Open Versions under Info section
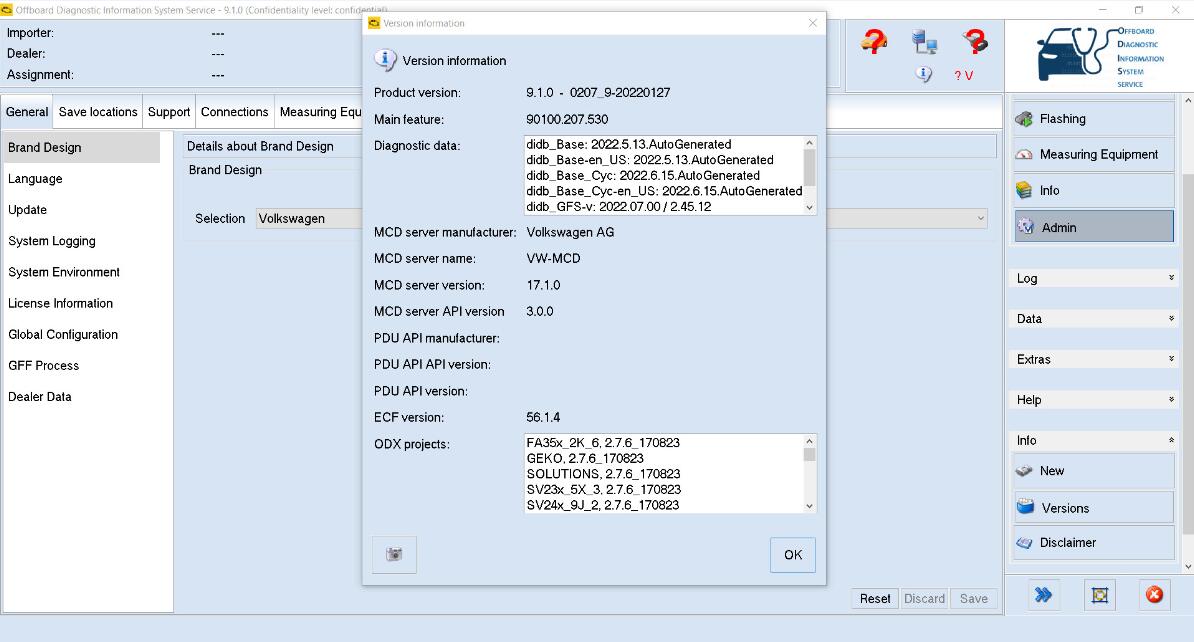1194x642 pixels. (1093, 508)
